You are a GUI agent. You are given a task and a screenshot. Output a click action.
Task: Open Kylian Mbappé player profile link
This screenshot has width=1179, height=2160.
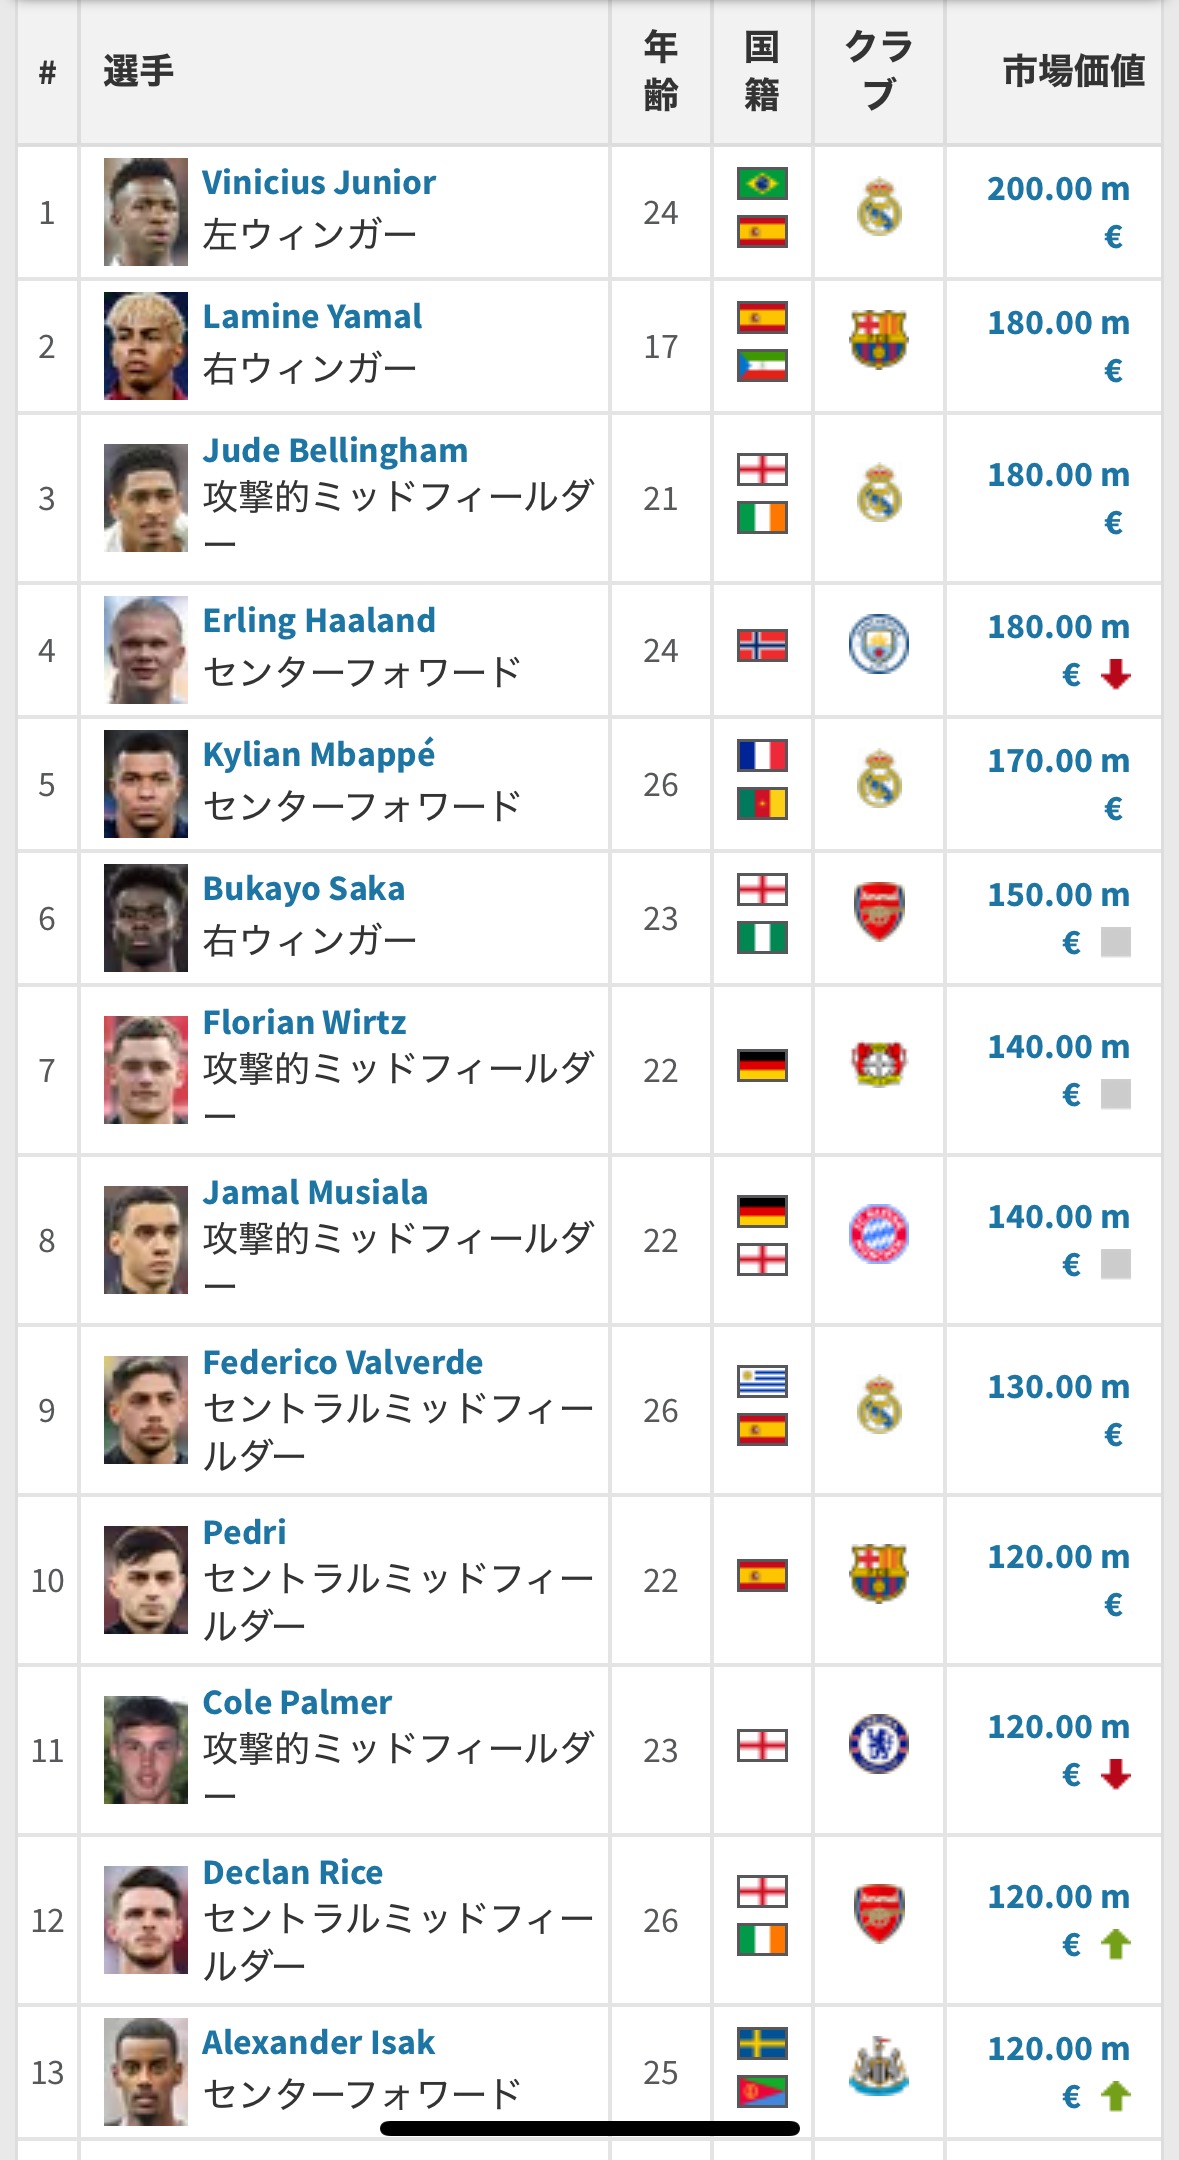[319, 755]
